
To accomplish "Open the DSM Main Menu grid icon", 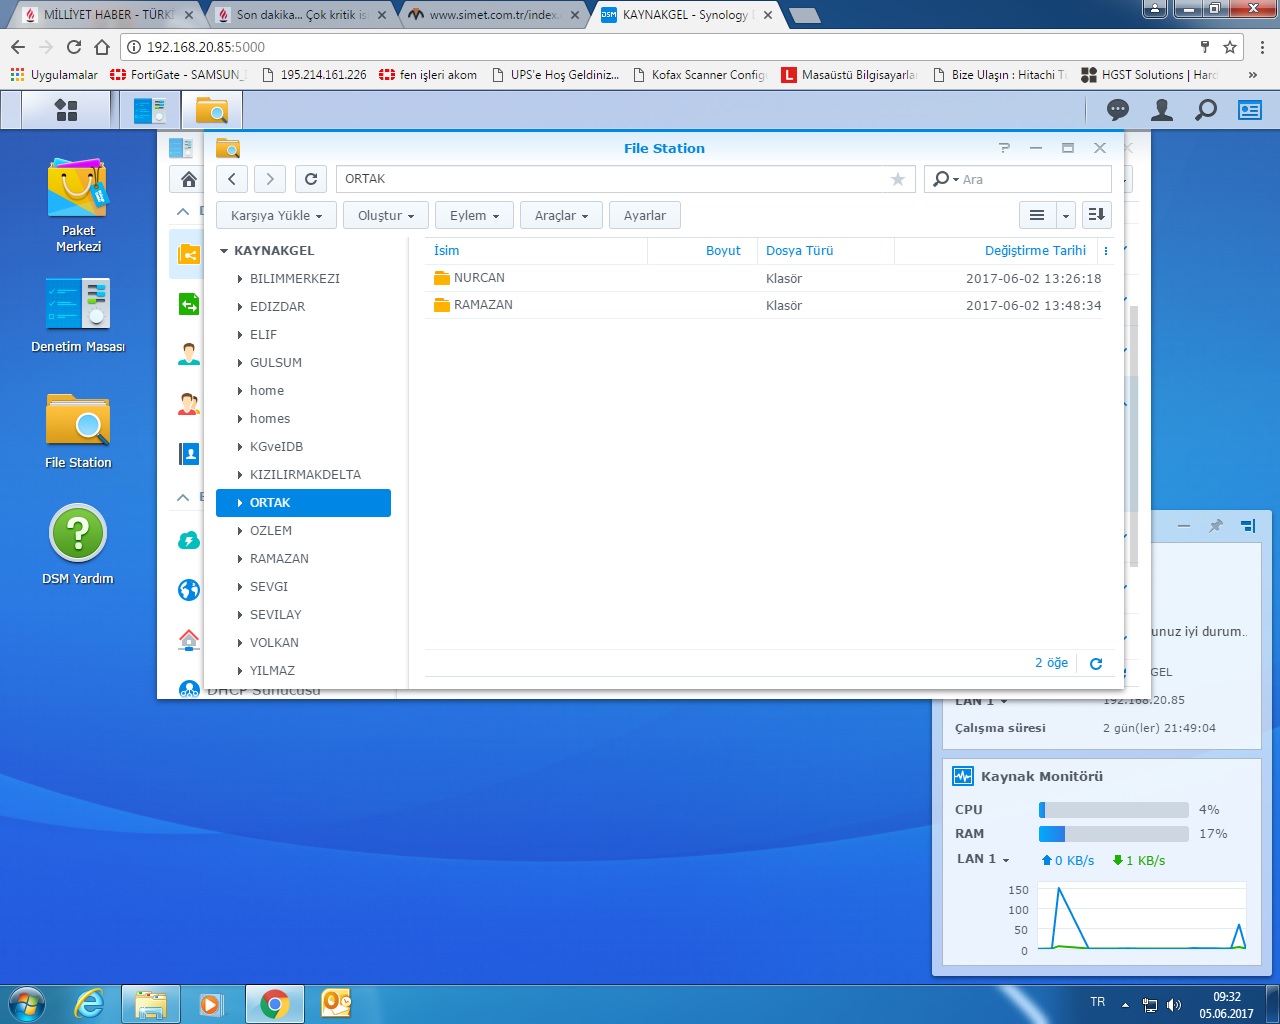I will click(66, 110).
